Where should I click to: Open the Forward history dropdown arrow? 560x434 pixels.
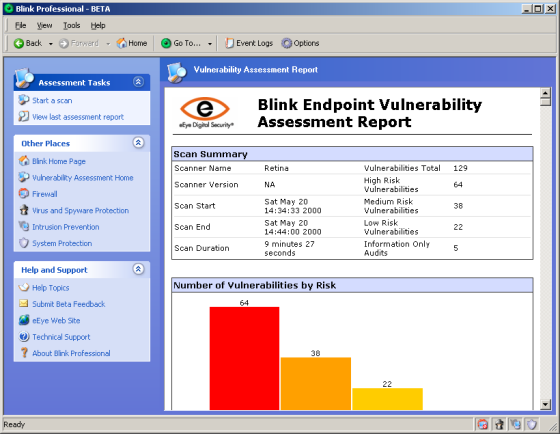tap(108, 44)
